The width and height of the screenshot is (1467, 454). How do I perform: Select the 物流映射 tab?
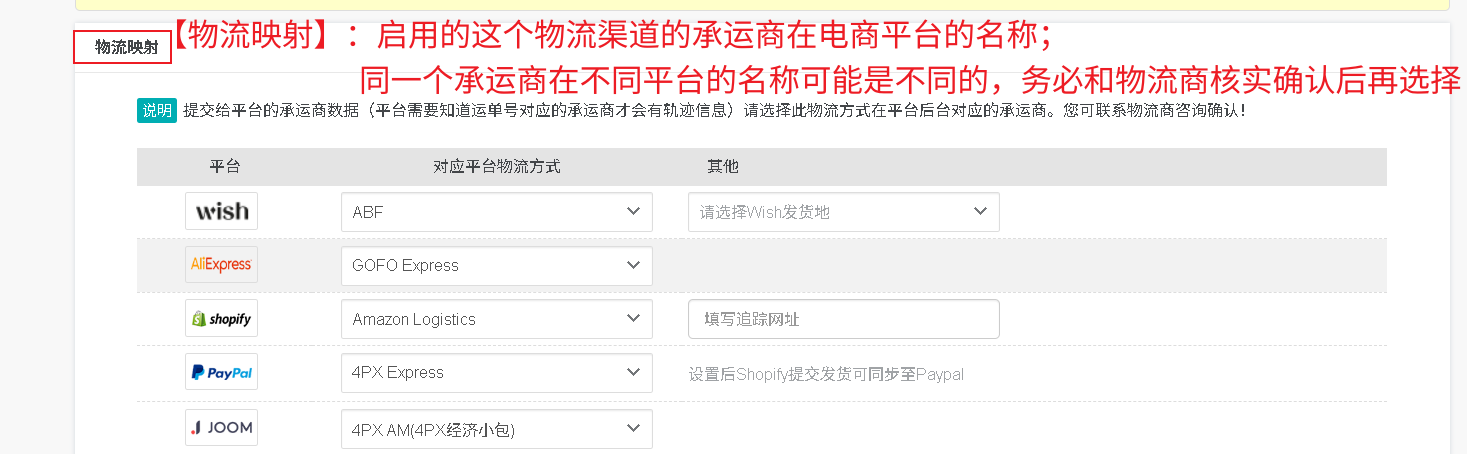coord(123,47)
